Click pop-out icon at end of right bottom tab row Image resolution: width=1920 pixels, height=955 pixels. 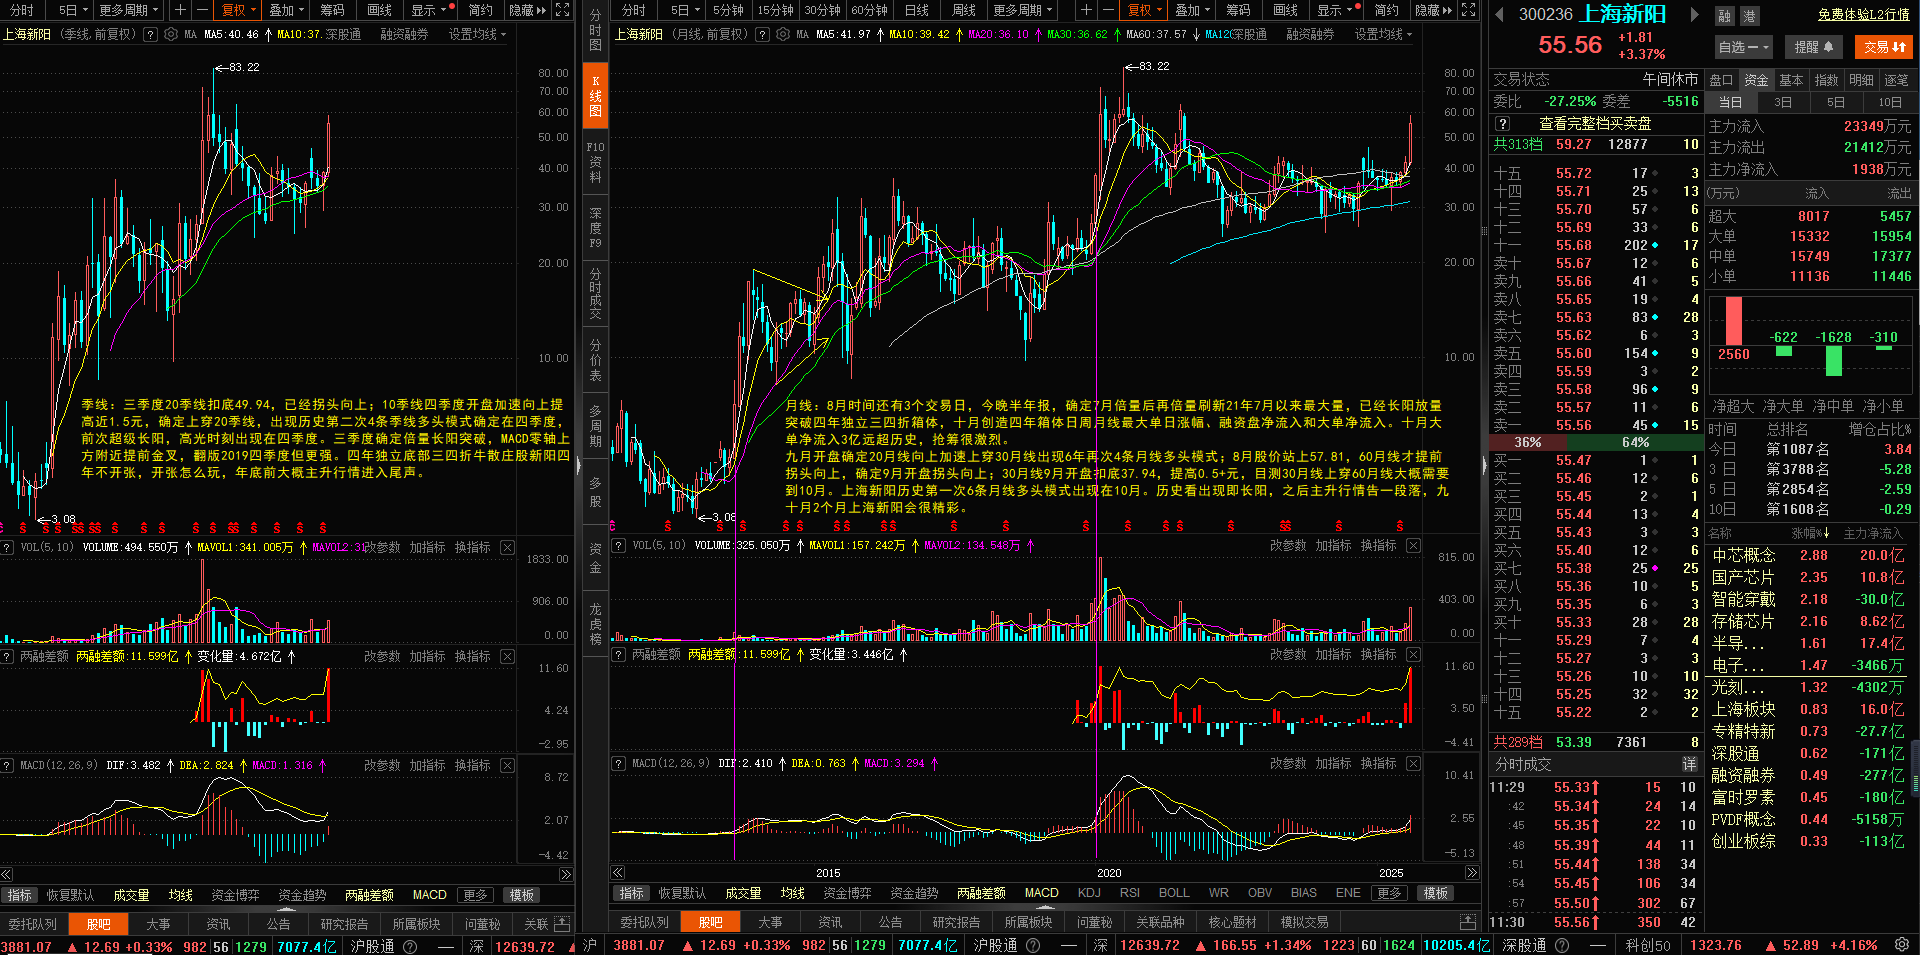click(1468, 921)
